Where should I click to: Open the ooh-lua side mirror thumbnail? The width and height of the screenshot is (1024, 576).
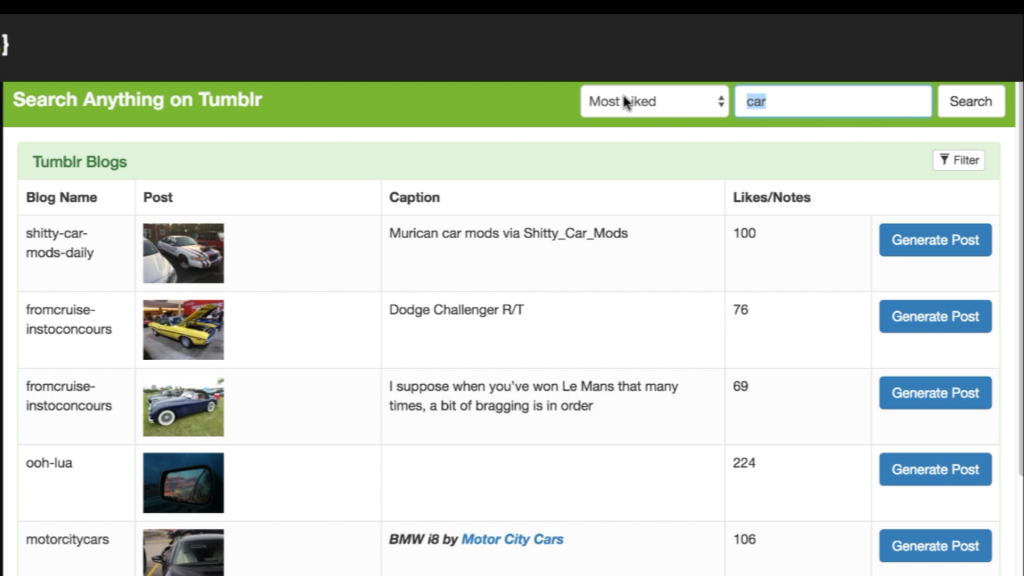point(183,482)
